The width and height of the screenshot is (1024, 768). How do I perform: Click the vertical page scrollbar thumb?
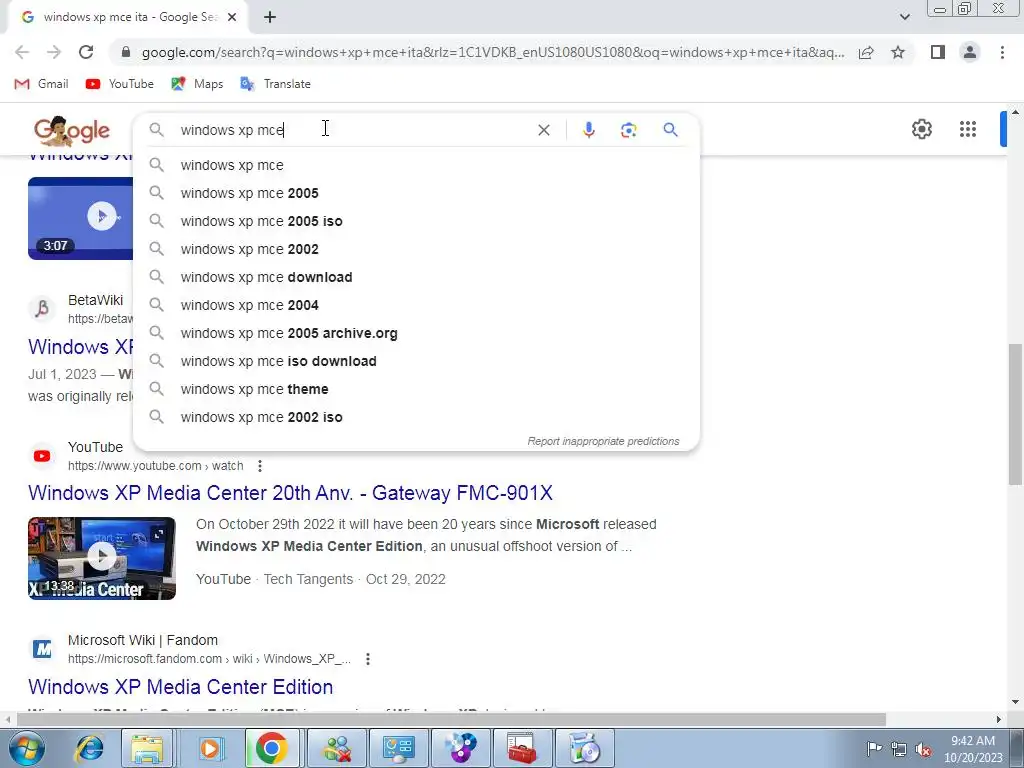click(x=1015, y=414)
